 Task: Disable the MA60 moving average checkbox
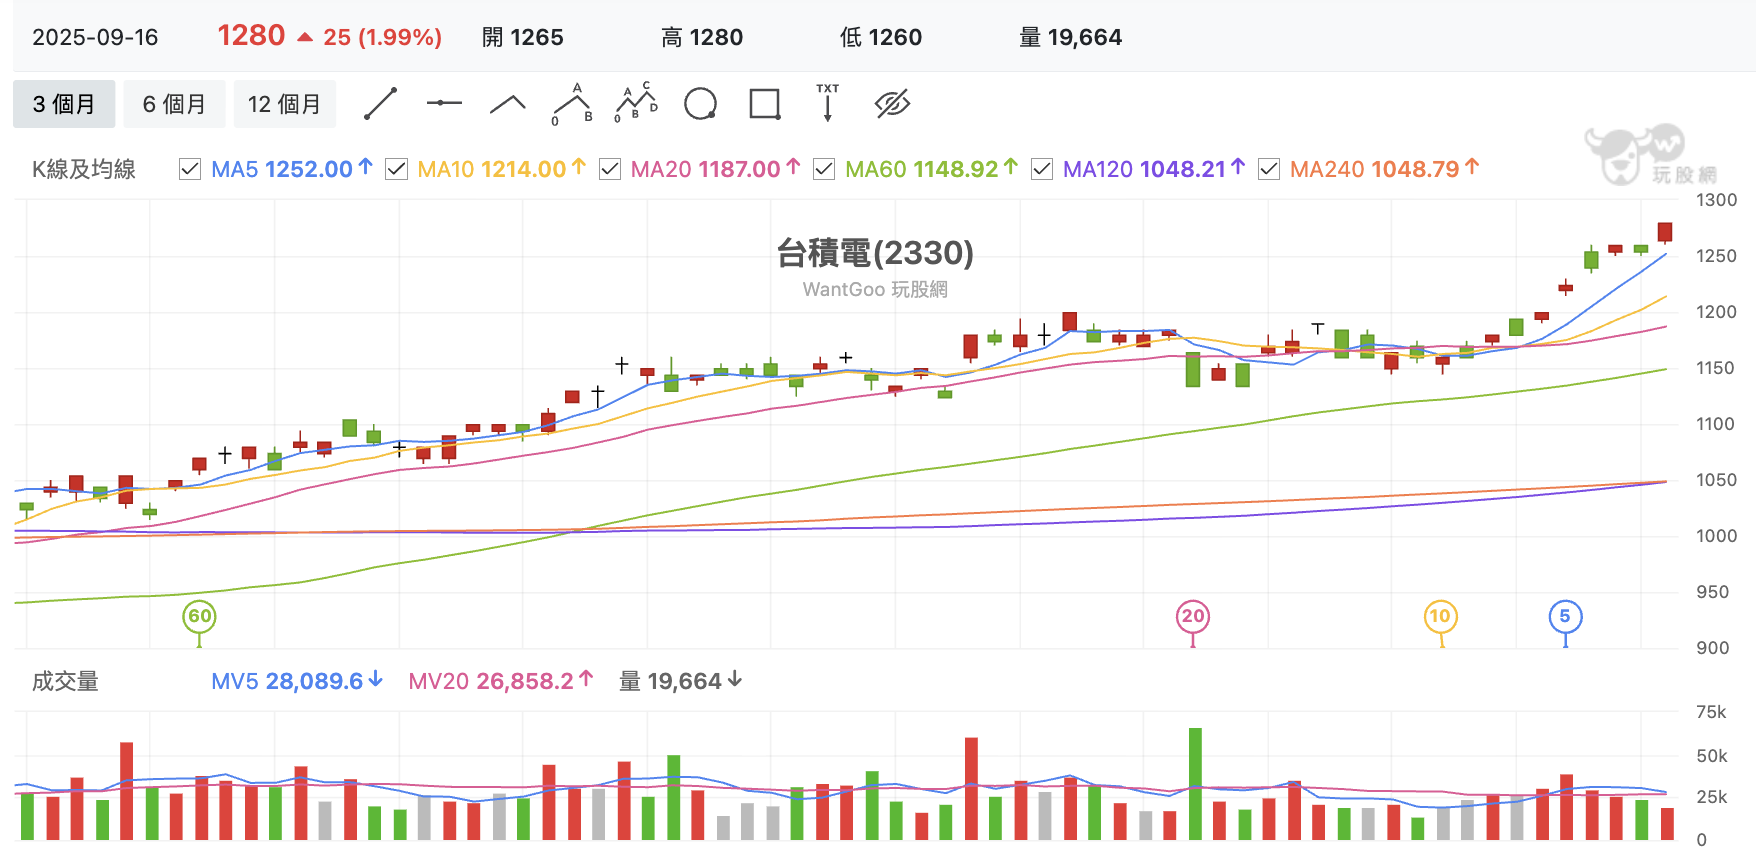coord(824,169)
